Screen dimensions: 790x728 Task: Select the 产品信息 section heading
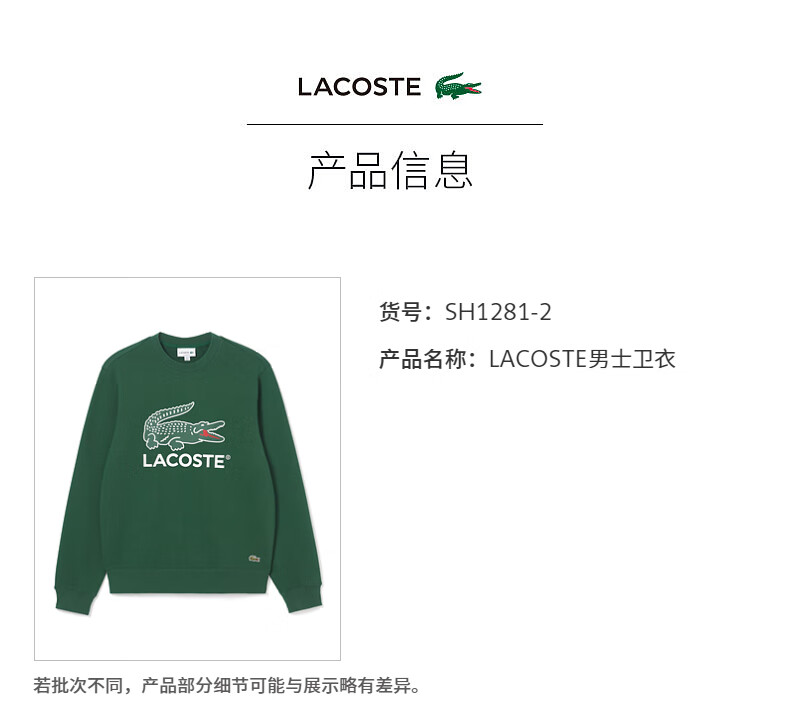click(390, 170)
